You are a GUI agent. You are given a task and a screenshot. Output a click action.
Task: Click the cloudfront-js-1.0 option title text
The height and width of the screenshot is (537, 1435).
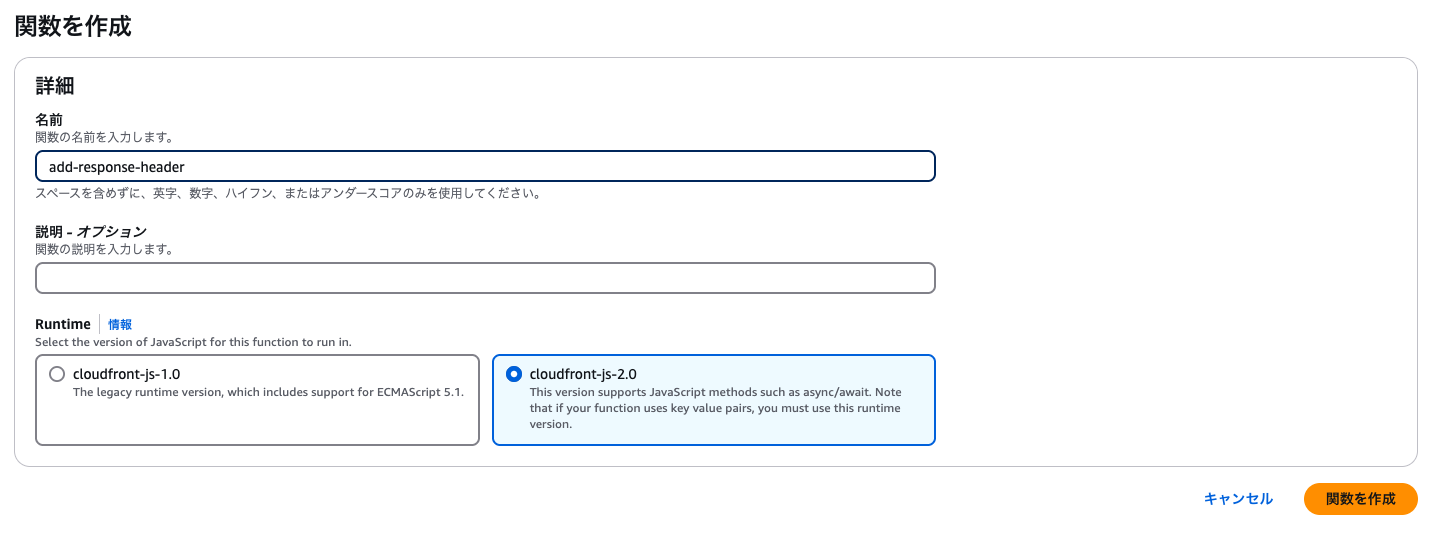(127, 374)
